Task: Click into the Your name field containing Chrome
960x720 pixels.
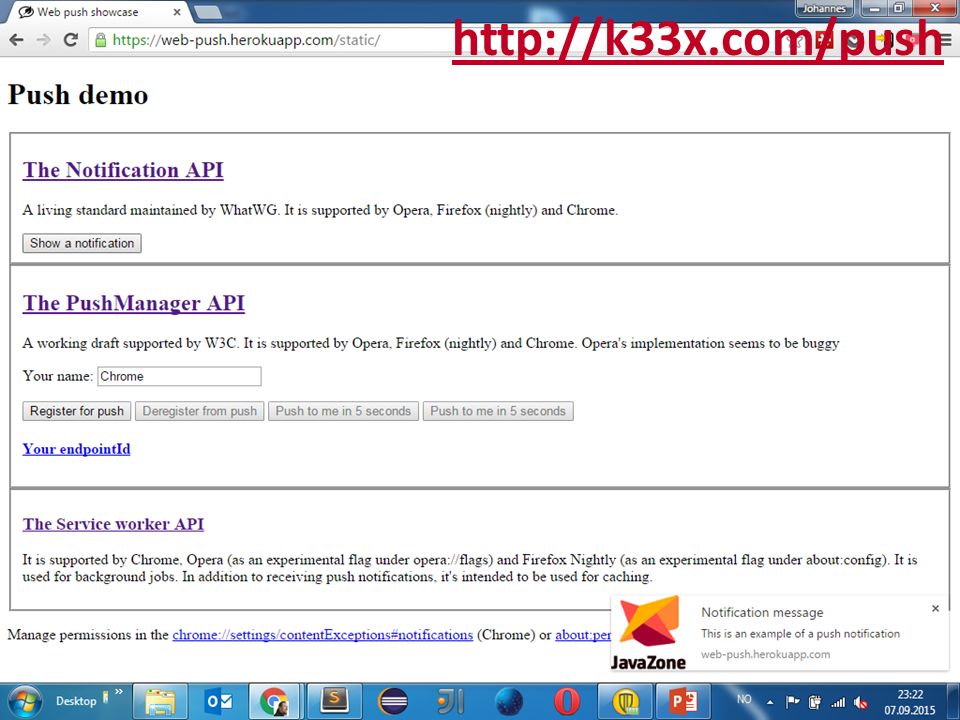Action: pyautogui.click(x=179, y=377)
